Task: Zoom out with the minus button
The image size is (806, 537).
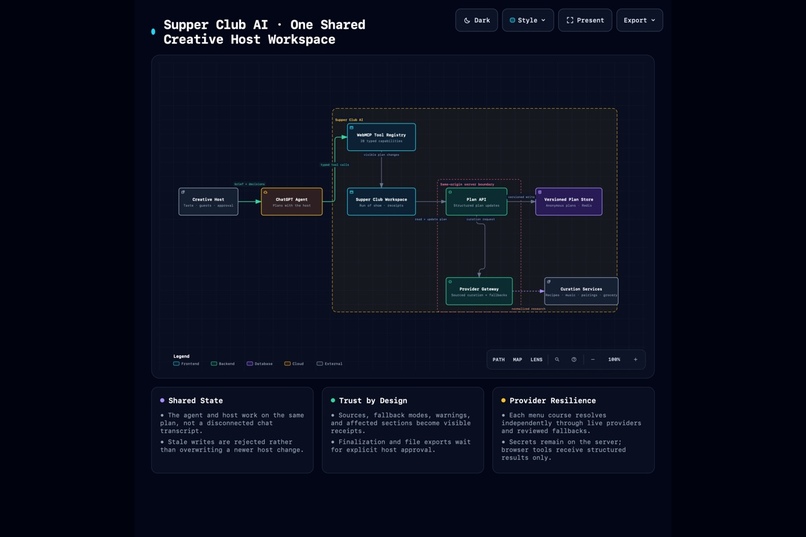Action: tap(593, 360)
